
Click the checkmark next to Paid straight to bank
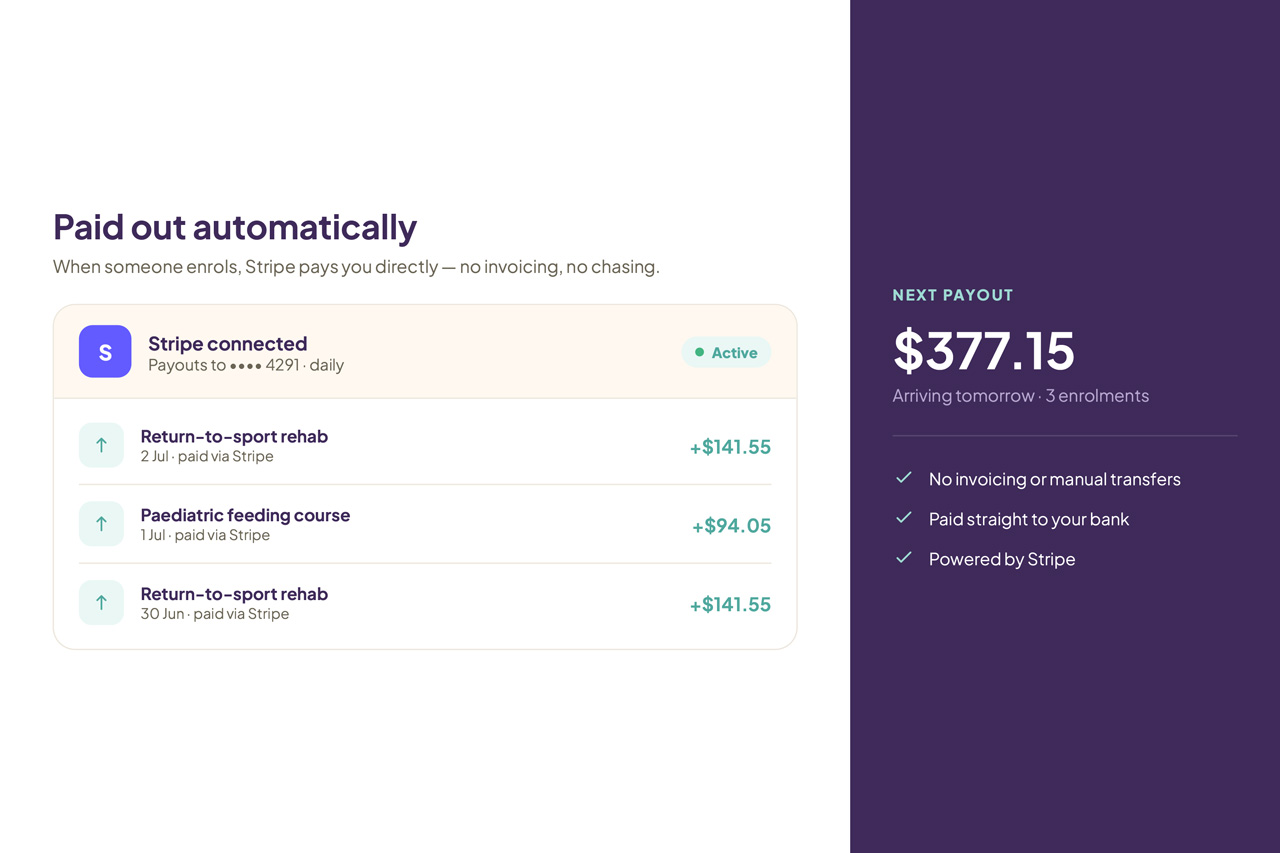(x=904, y=518)
